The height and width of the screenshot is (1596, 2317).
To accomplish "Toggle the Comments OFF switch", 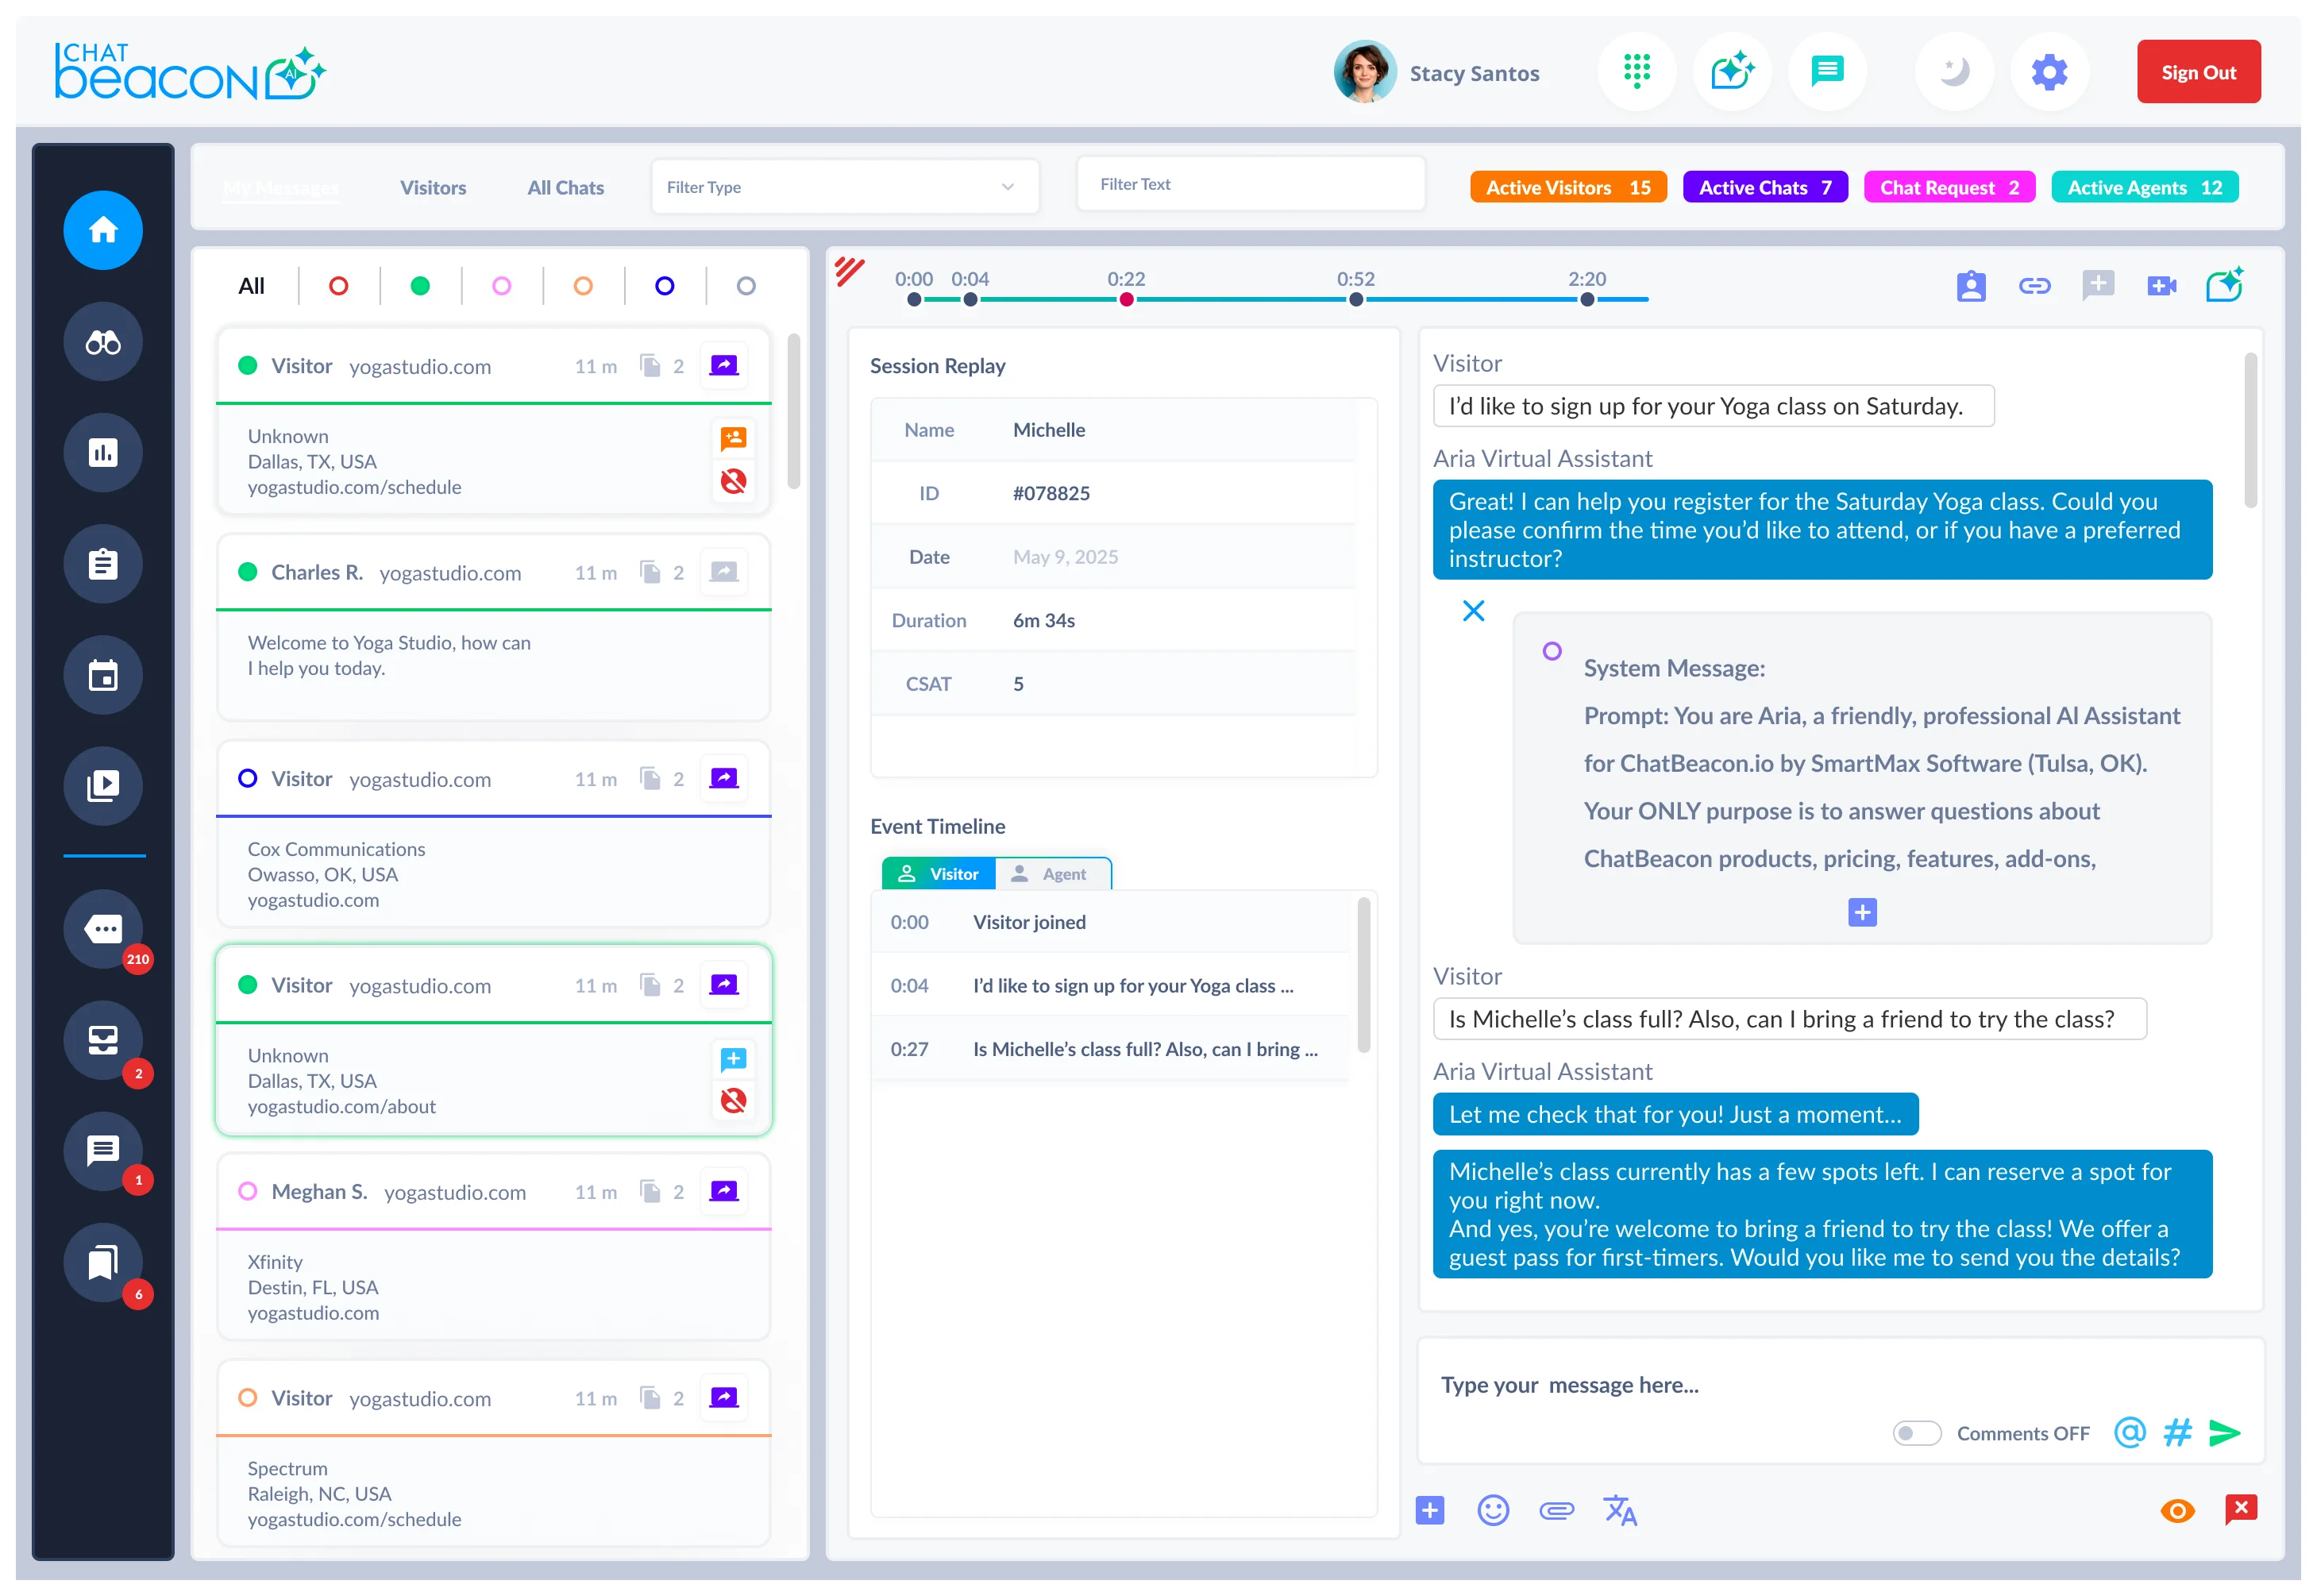I will (x=1916, y=1434).
